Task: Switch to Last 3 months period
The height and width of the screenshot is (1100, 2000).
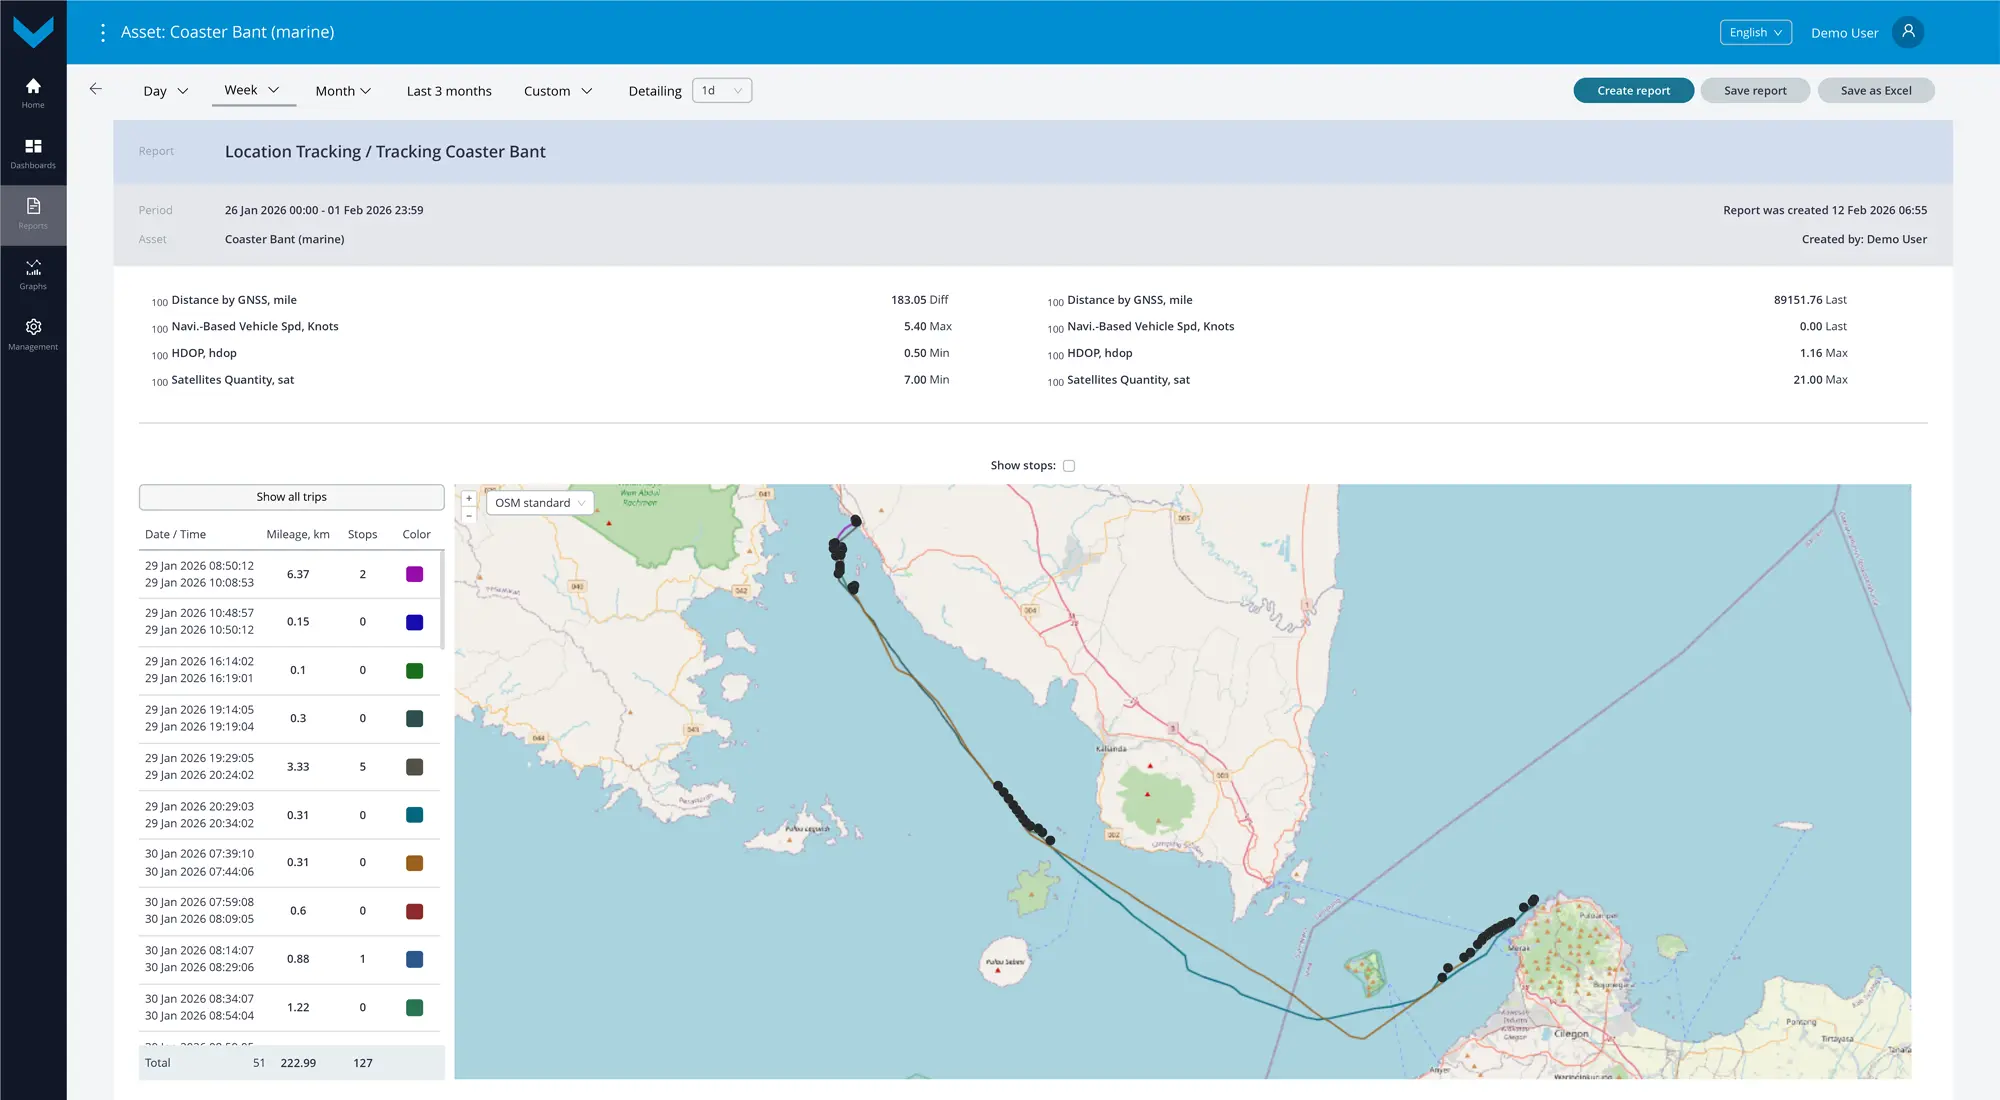Action: pyautogui.click(x=449, y=91)
